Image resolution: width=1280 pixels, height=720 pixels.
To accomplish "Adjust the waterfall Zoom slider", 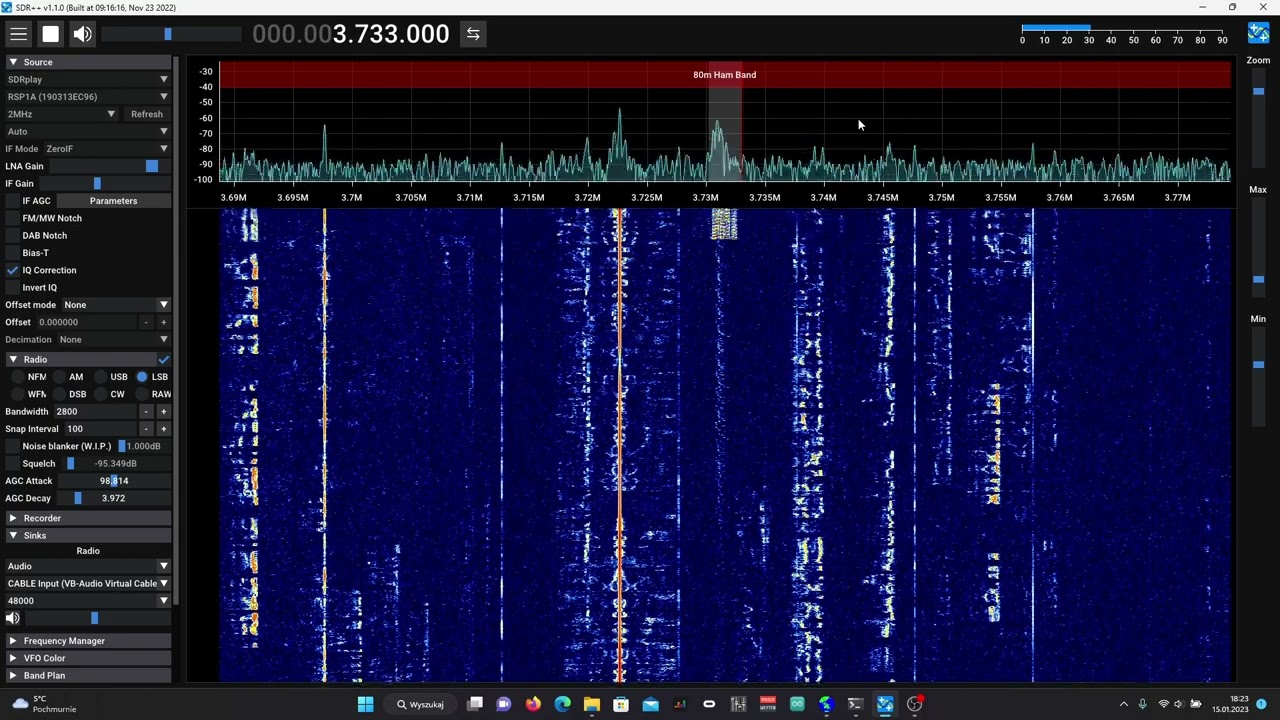I will (1258, 120).
